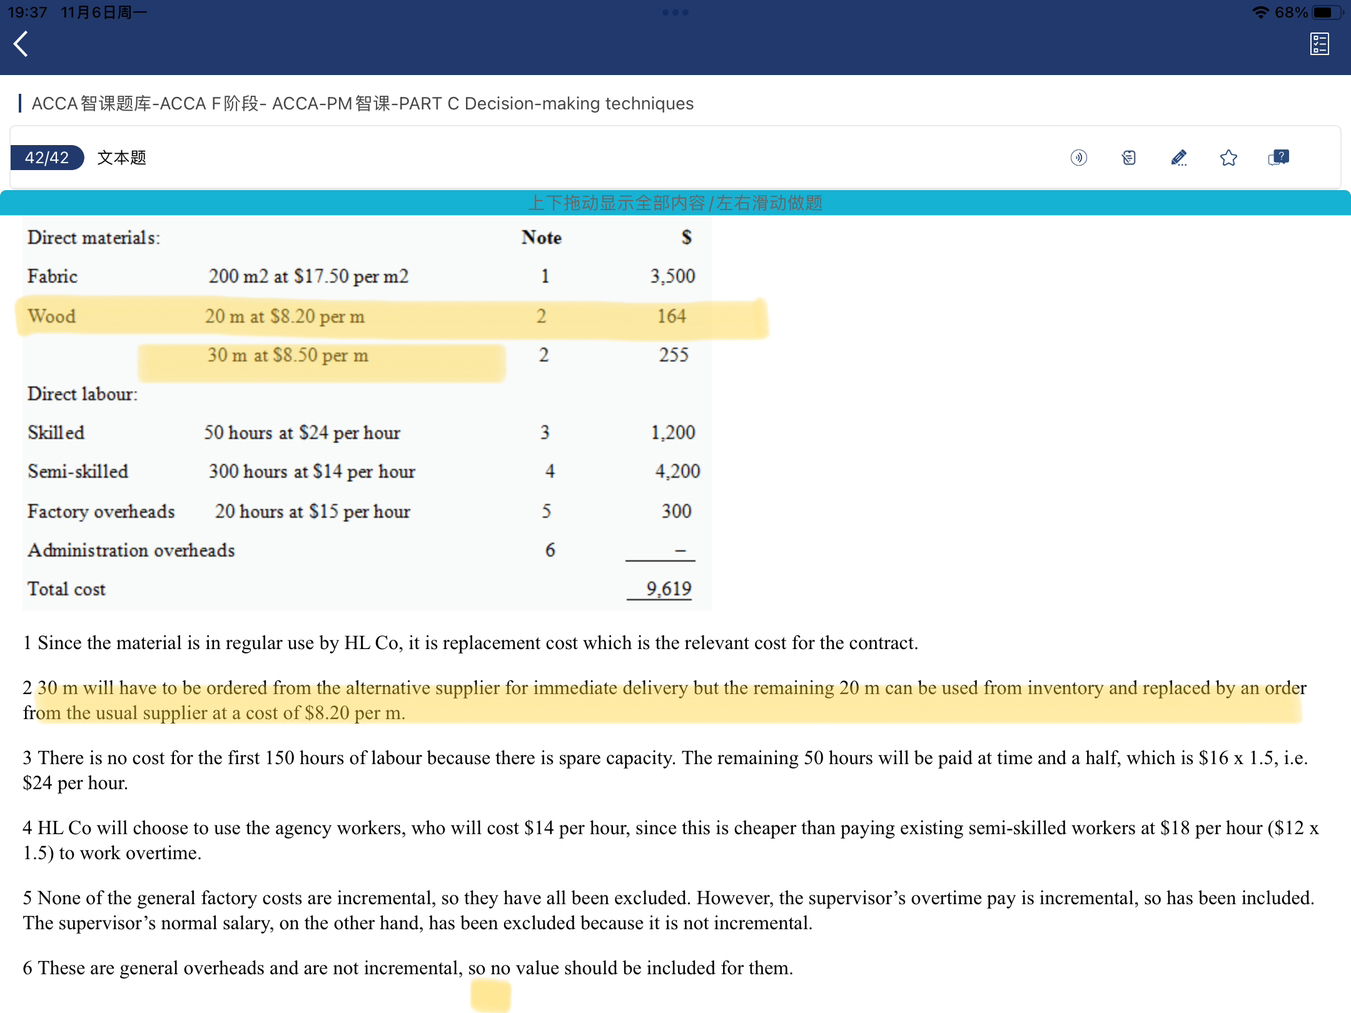The image size is (1351, 1013).
Task: Tap the yellow highlighted note 2 paragraph
Action: pyautogui.click(x=665, y=700)
